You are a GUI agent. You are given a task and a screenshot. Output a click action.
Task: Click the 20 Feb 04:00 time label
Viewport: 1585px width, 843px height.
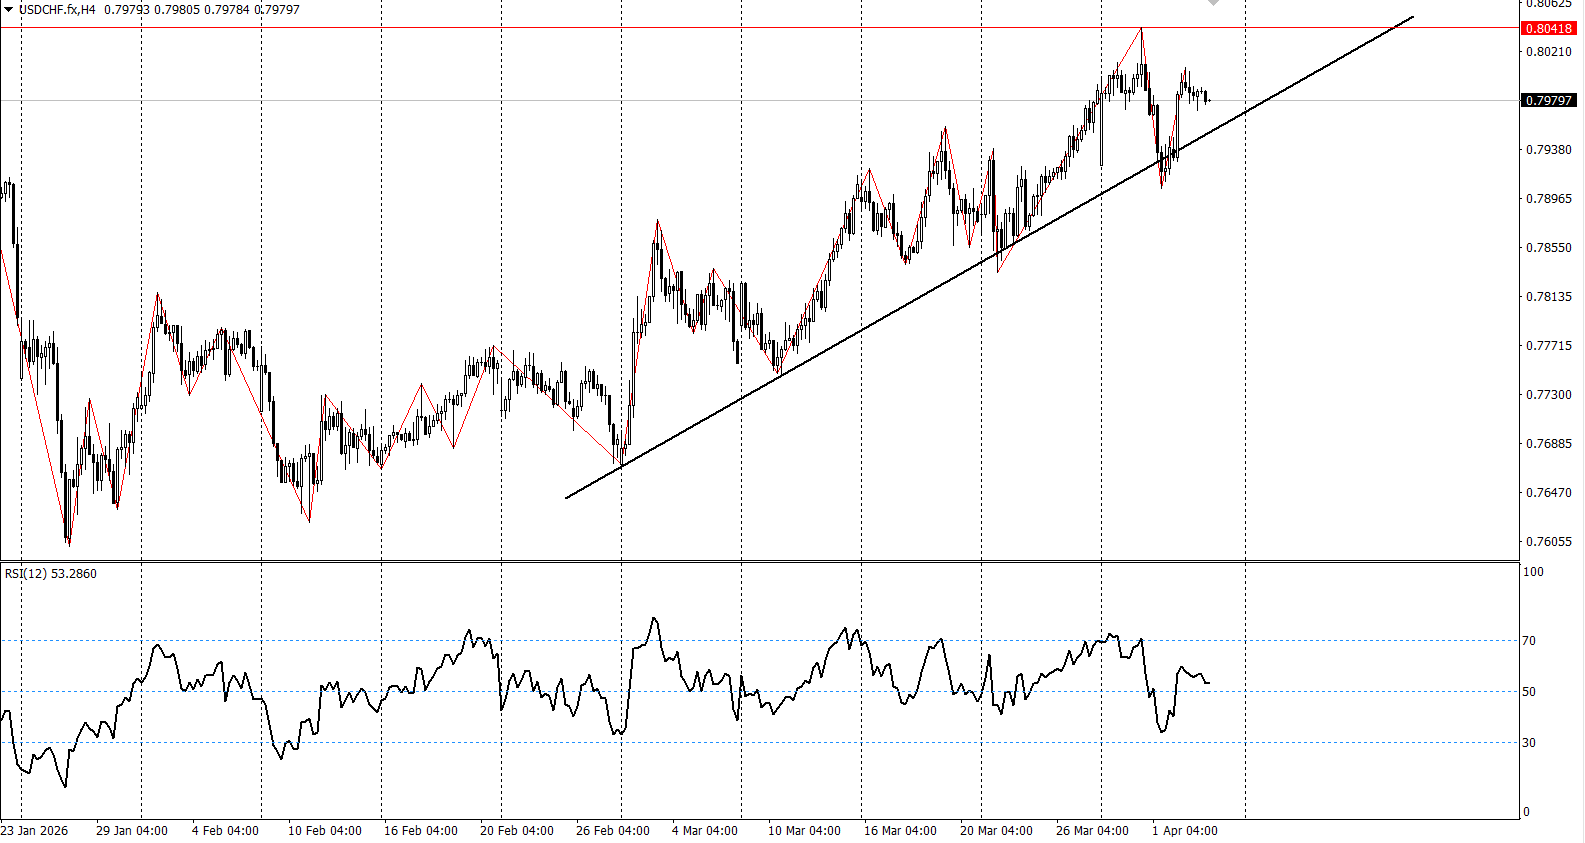coord(517,830)
